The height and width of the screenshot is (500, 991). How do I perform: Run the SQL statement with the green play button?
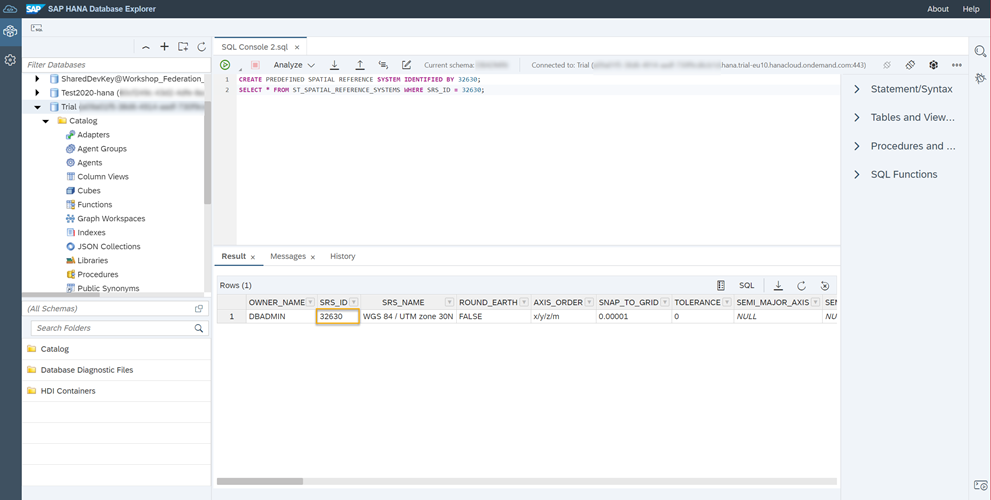(x=225, y=64)
